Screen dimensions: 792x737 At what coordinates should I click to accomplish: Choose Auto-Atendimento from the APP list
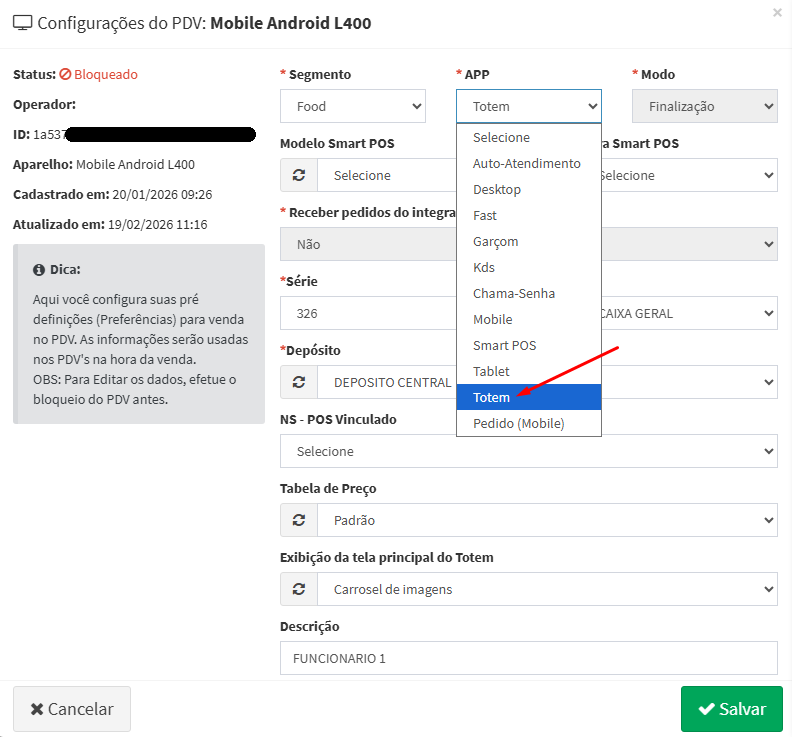(x=527, y=163)
